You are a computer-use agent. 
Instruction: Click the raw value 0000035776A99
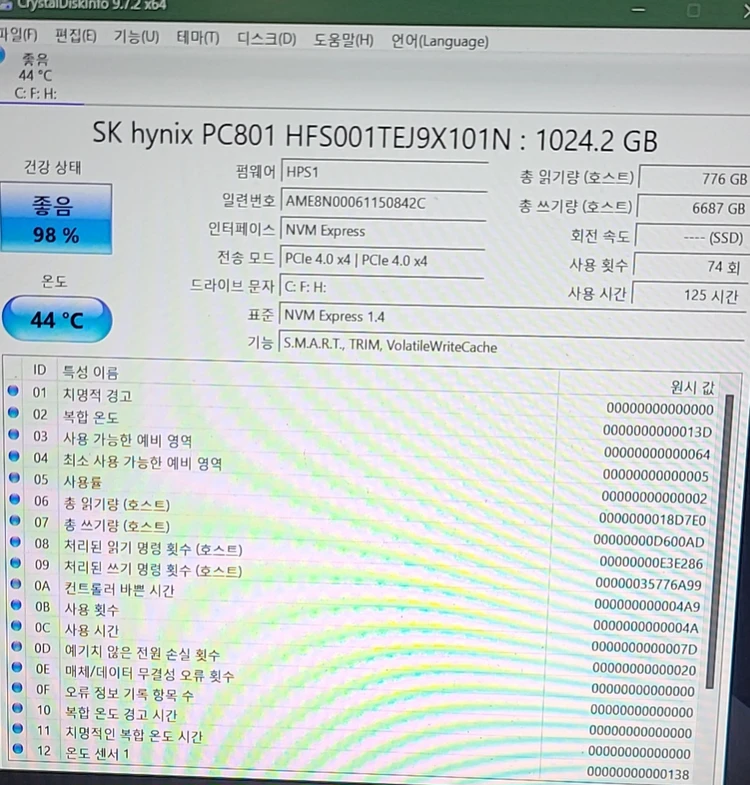pos(648,584)
